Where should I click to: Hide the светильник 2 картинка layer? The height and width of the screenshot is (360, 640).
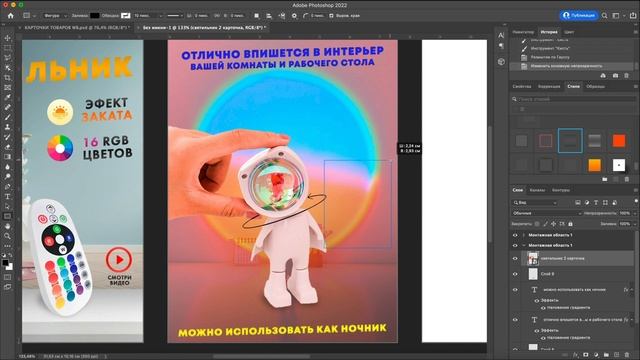tap(515, 258)
